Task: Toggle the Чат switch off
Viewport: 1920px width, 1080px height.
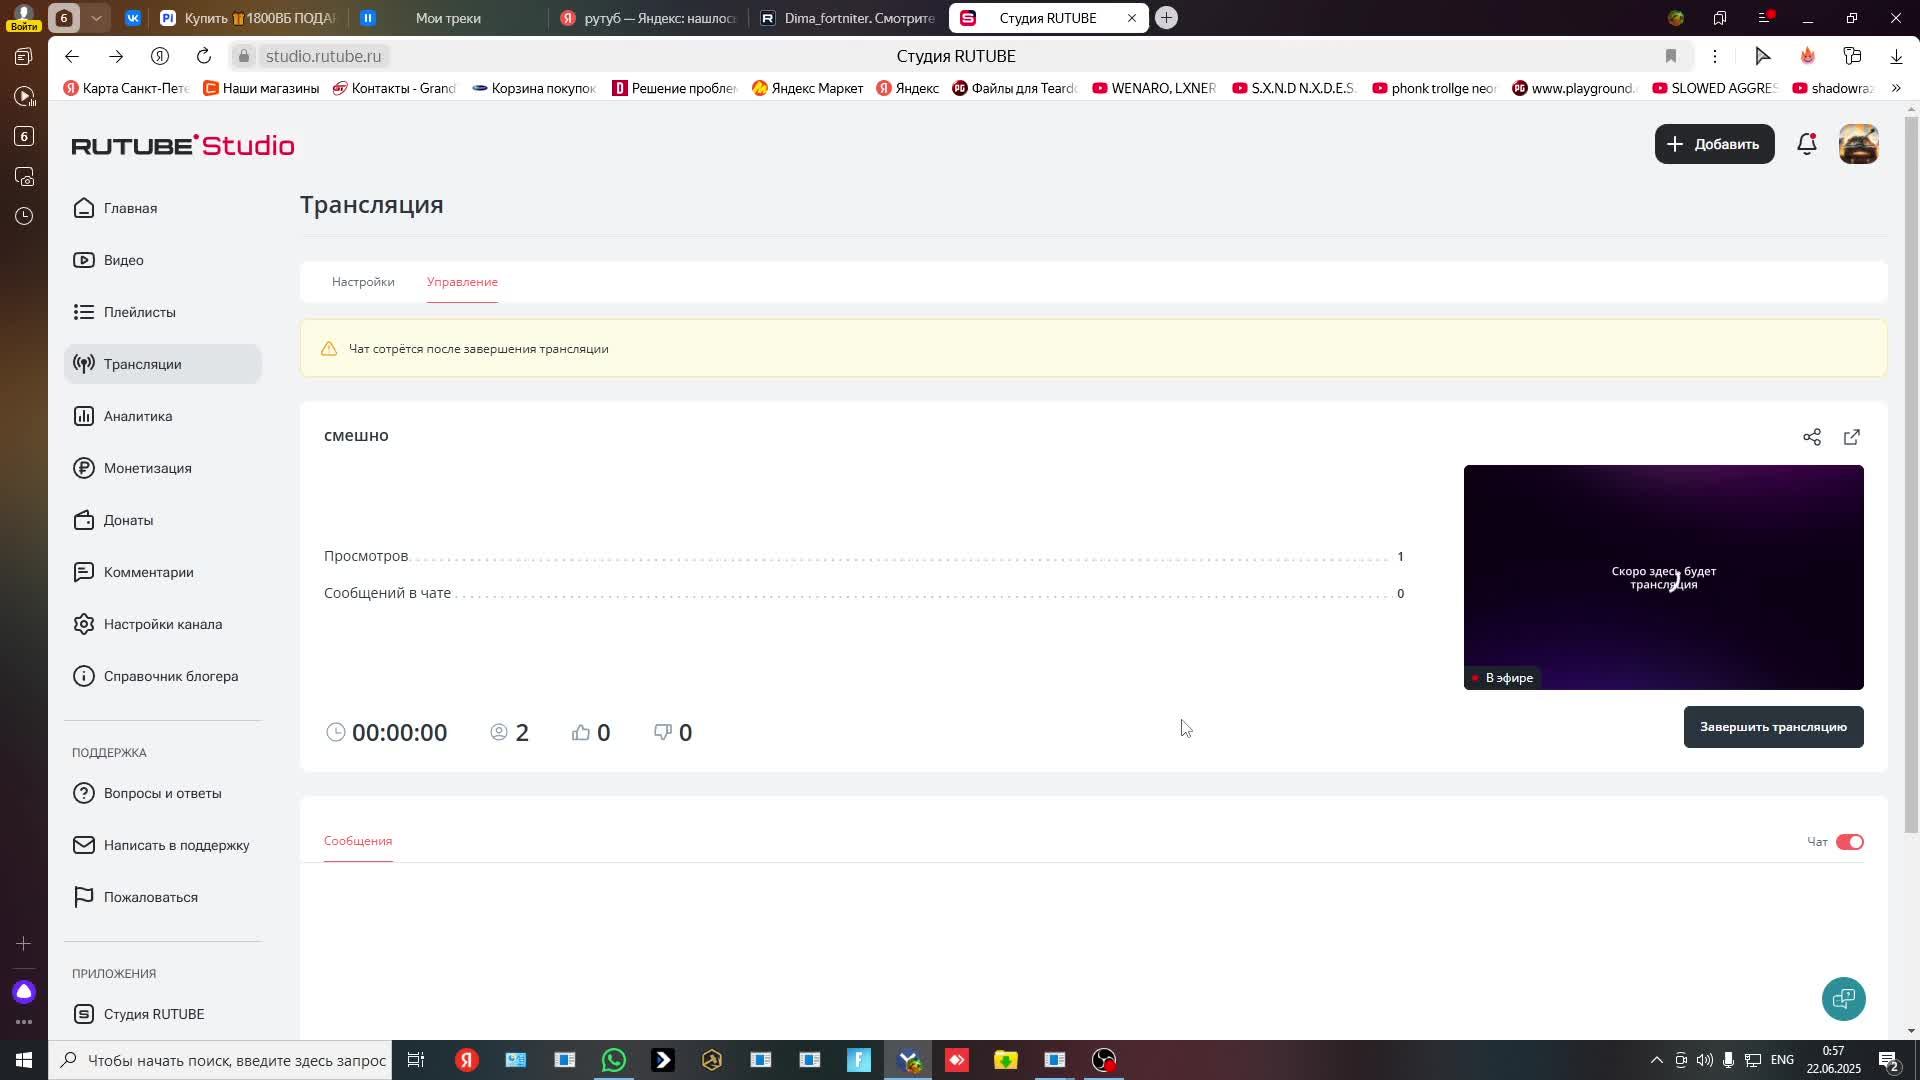Action: 1850,842
